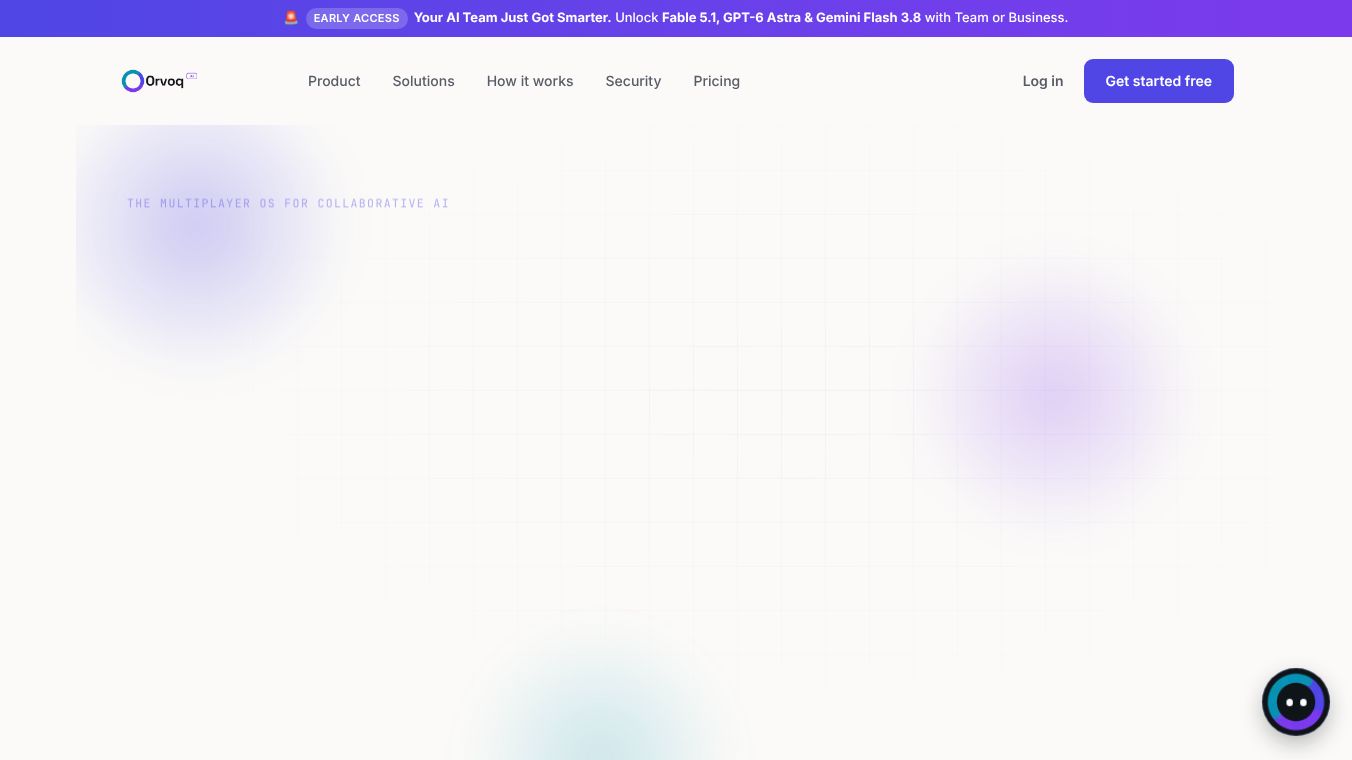Click the EARLY ACCESS badge
The image size is (1352, 760).
coord(357,18)
